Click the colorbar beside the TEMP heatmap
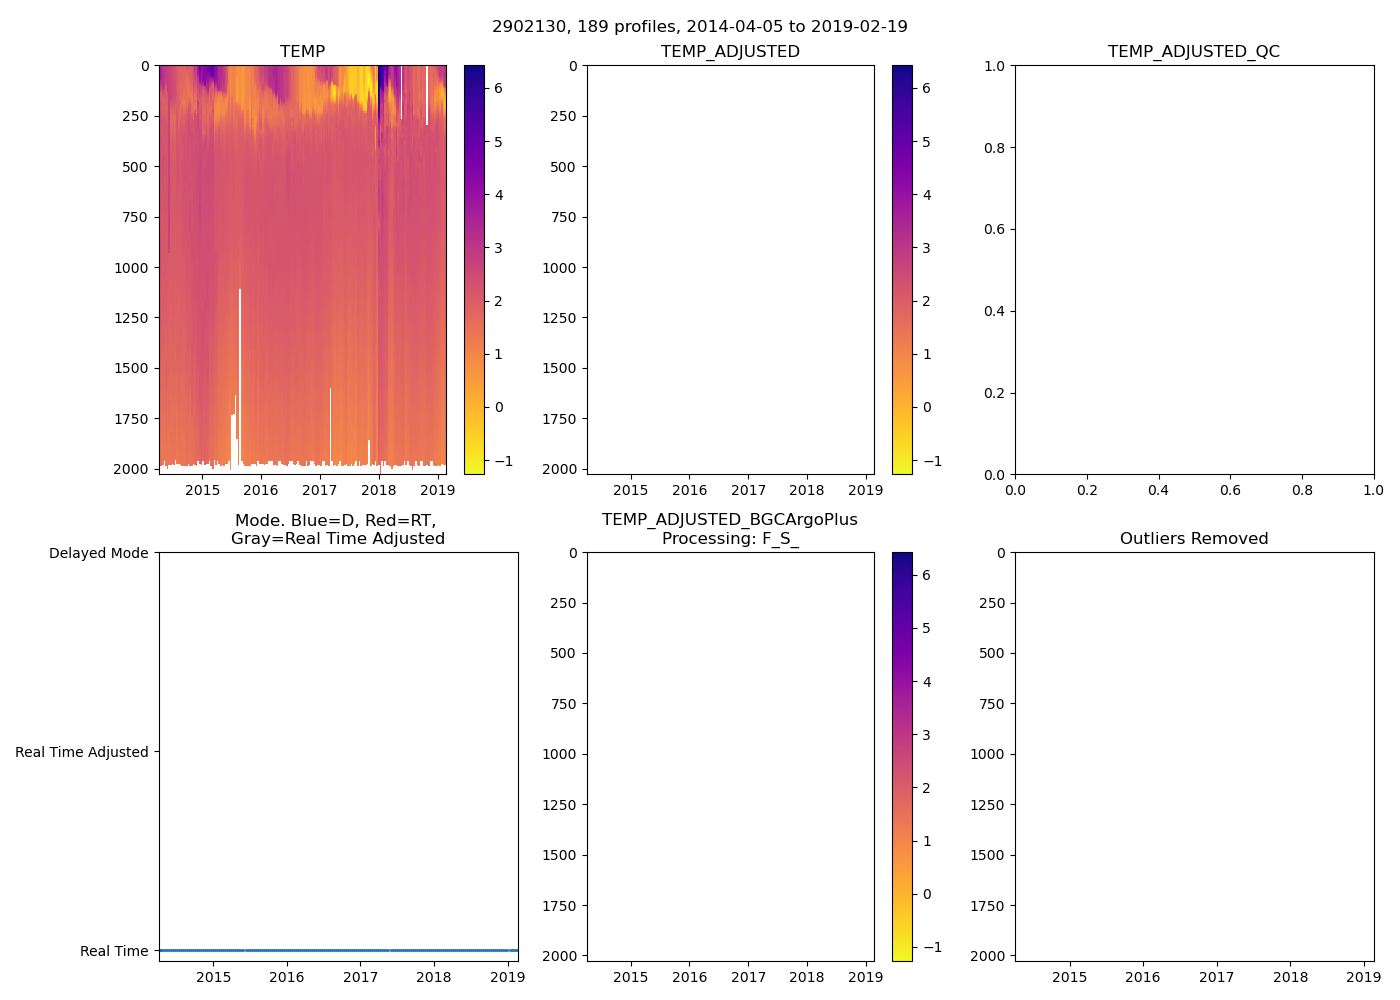The width and height of the screenshot is (1400, 1000). 474,270
